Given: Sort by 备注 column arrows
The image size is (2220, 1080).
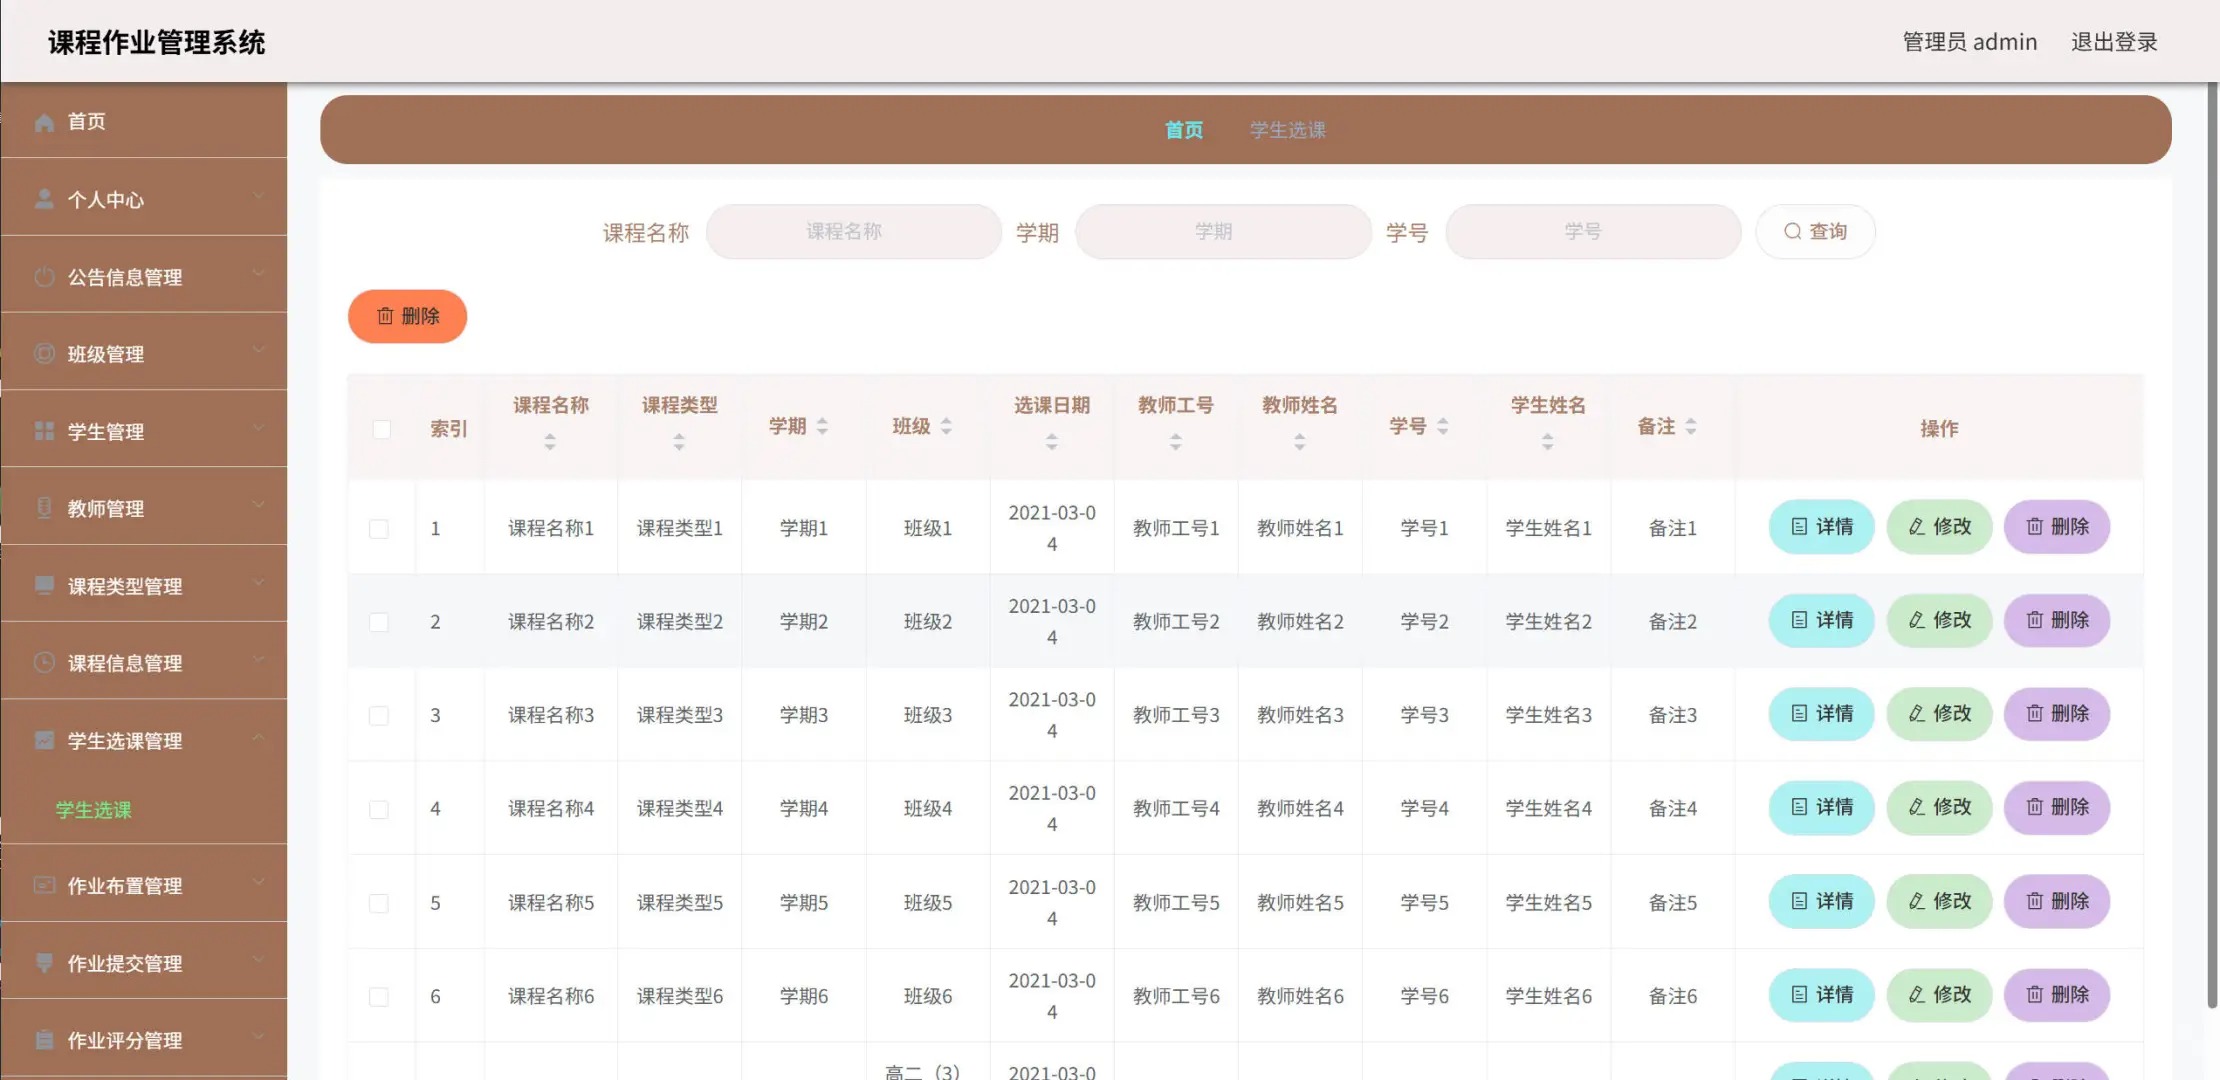Looking at the screenshot, I should coord(1691,426).
